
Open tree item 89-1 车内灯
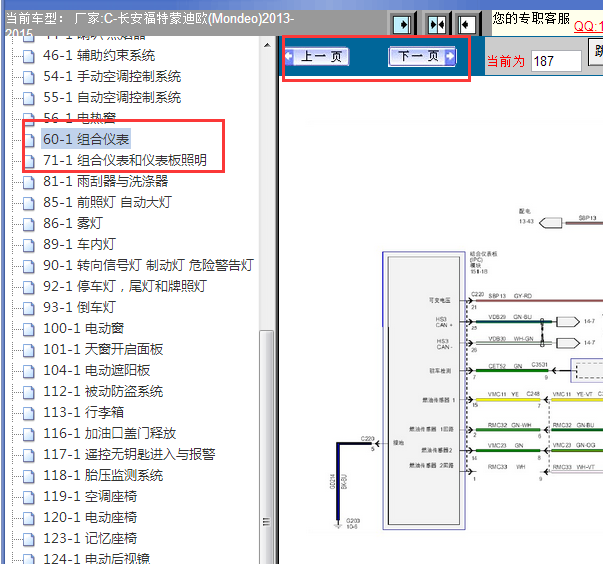[x=79, y=244]
